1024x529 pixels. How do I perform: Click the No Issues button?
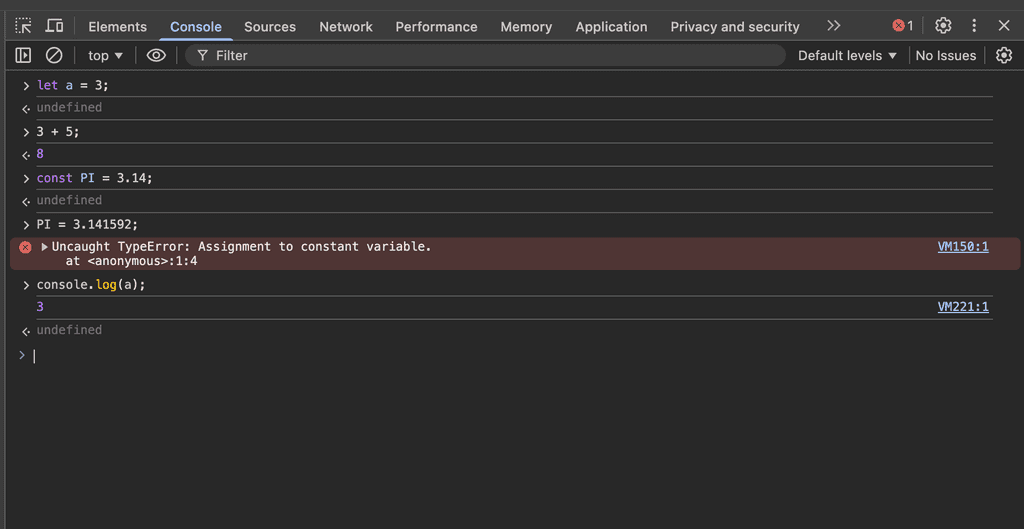pyautogui.click(x=945, y=56)
